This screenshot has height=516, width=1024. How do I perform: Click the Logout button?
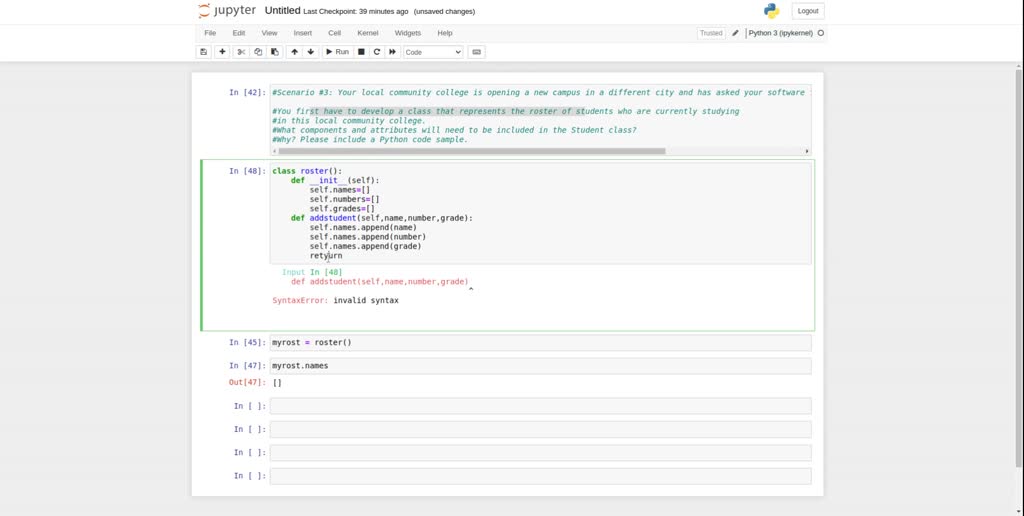[808, 11]
